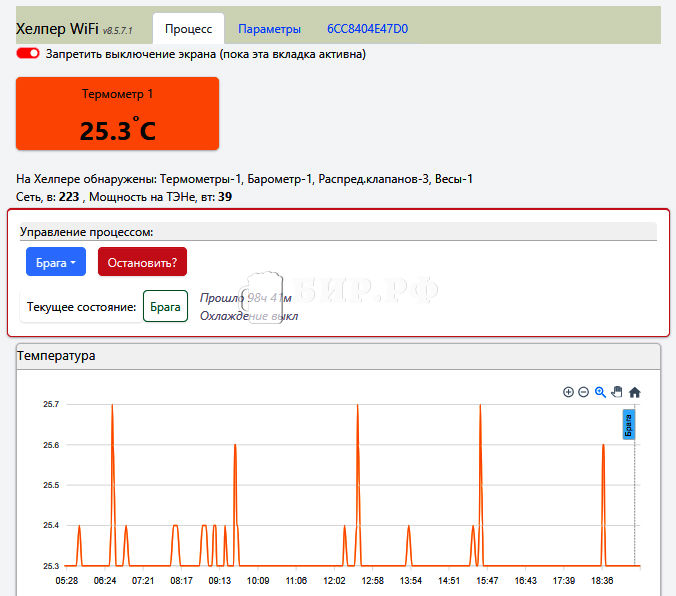676x596 pixels.
Task: Open the Параметры tab
Action: (x=269, y=29)
